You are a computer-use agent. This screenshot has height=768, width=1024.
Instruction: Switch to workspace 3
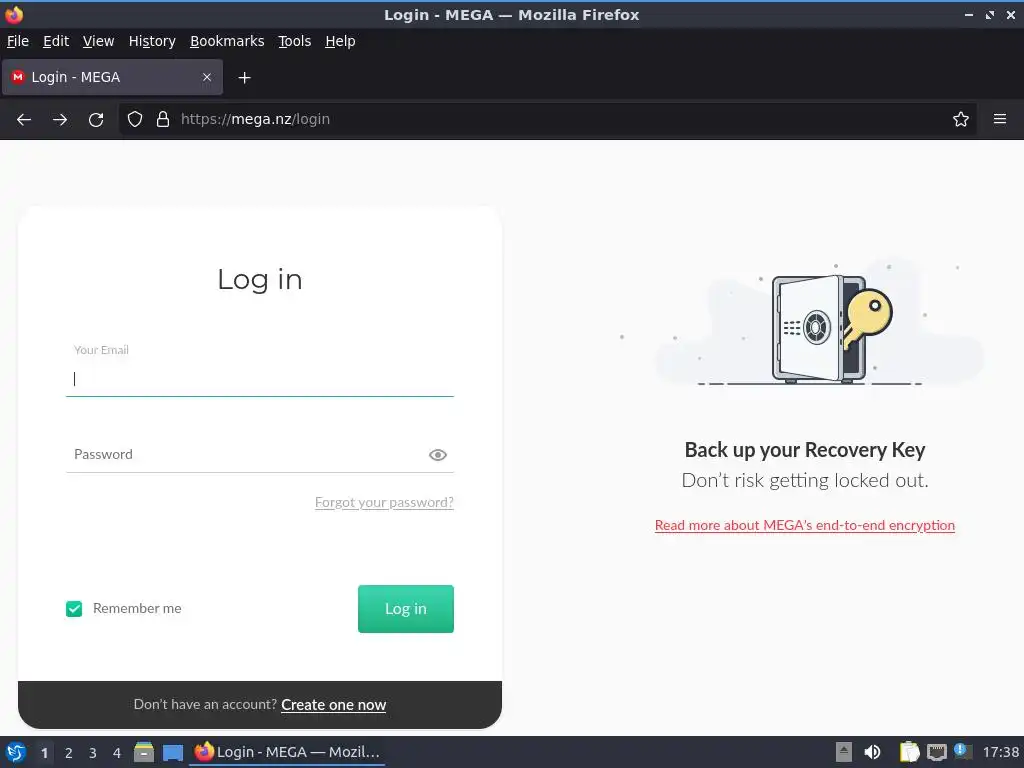[93, 753]
